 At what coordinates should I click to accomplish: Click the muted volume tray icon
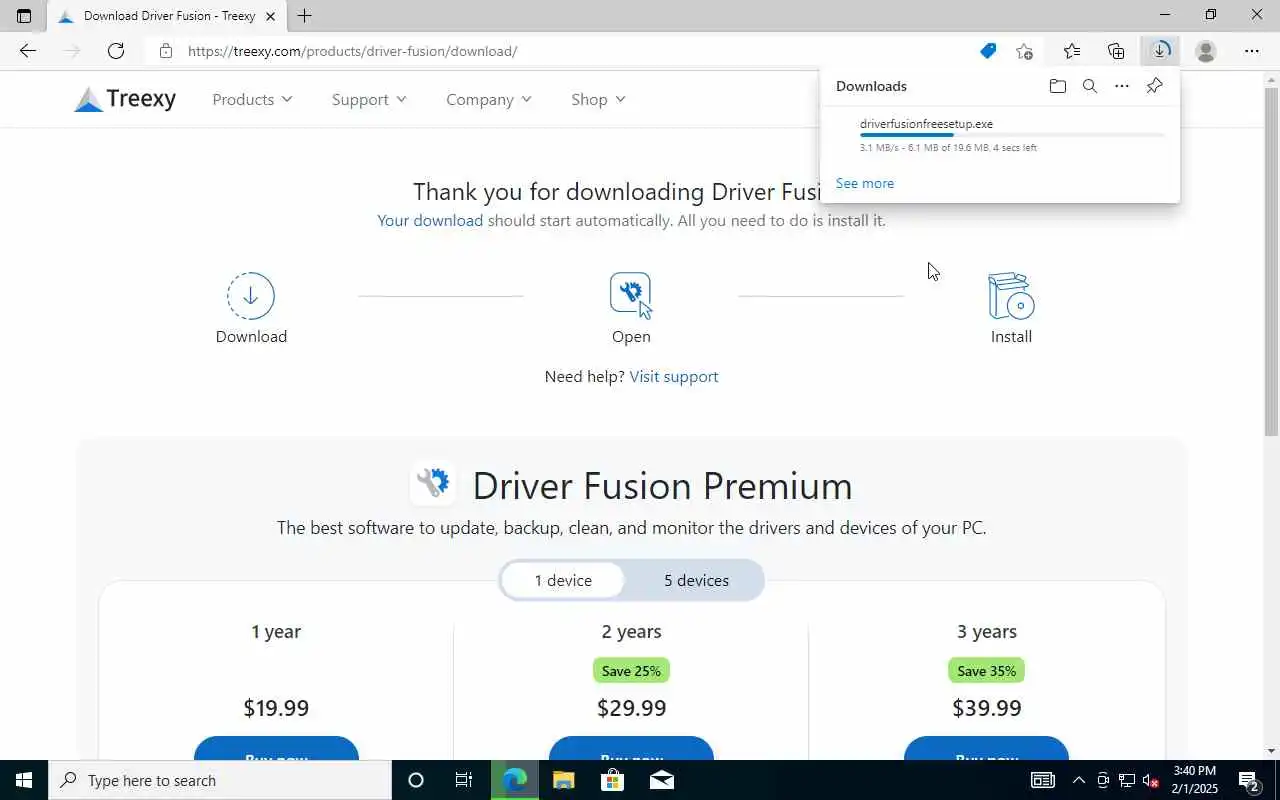coord(1150,780)
